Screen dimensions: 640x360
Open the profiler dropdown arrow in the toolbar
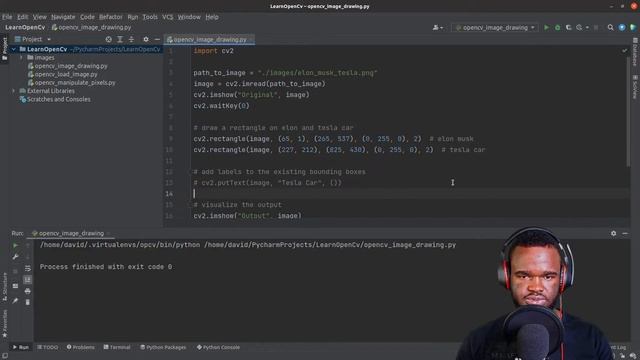(x=587, y=27)
